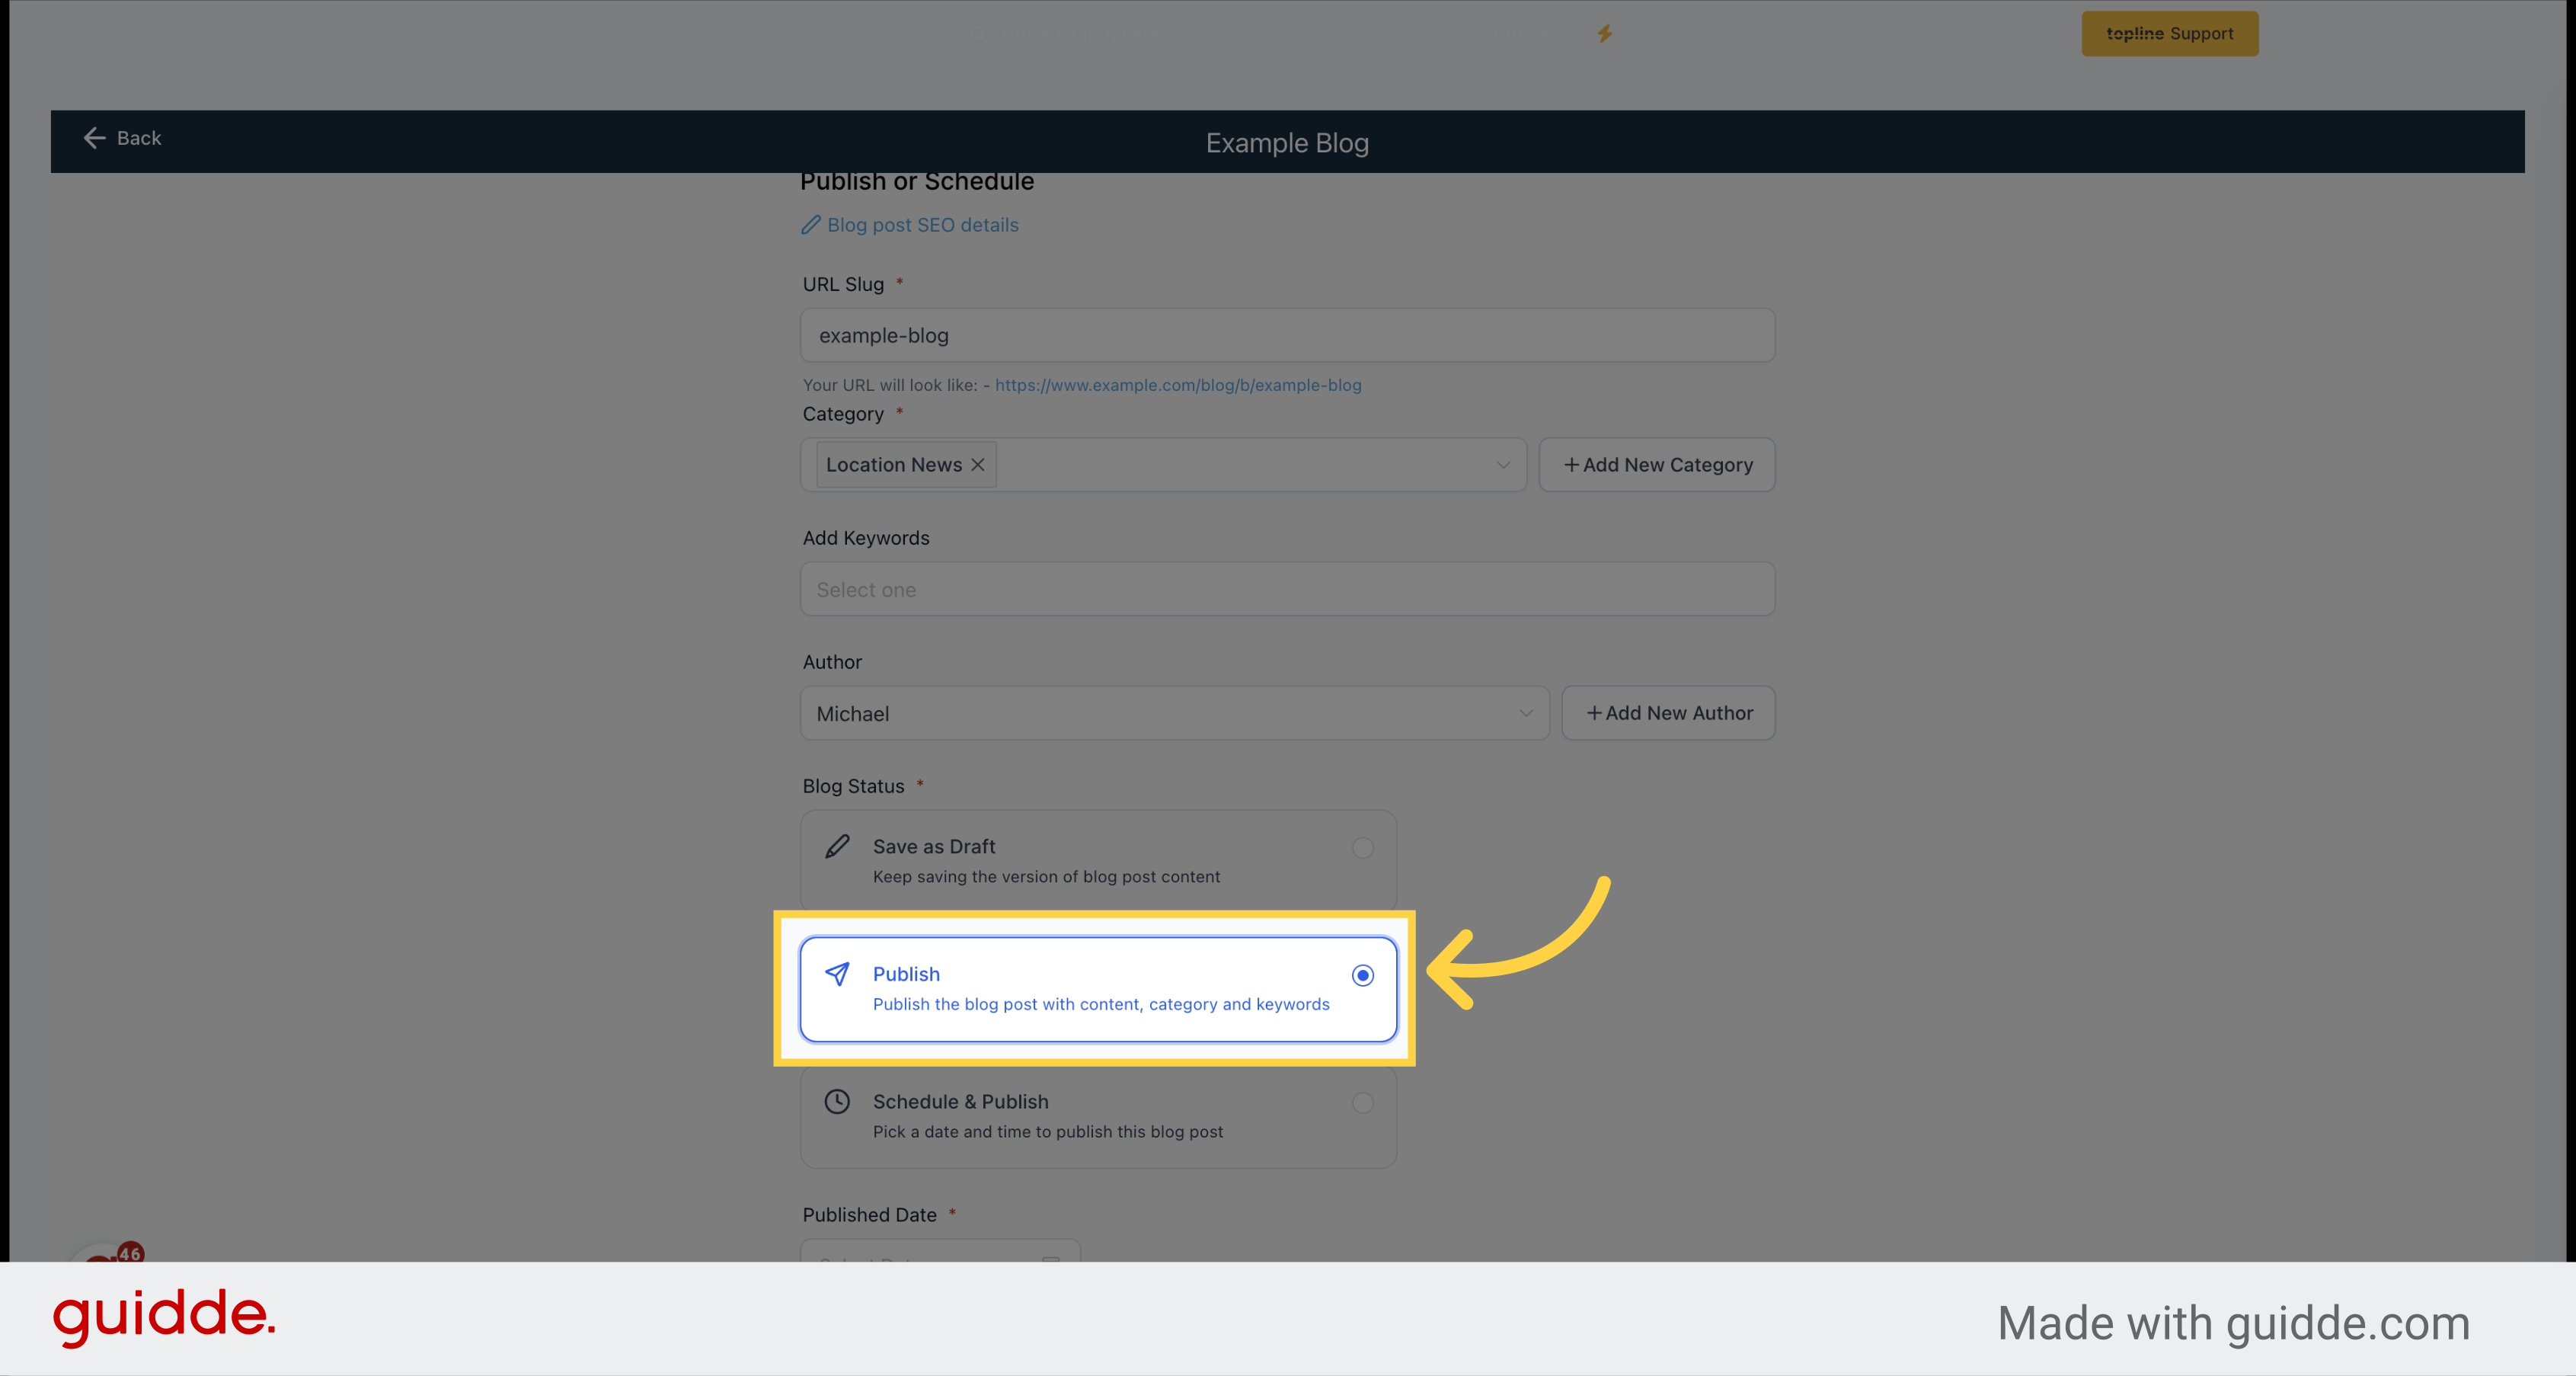Click the publish/send icon in Publish option
This screenshot has width=2576, height=1376.
coord(838,974)
